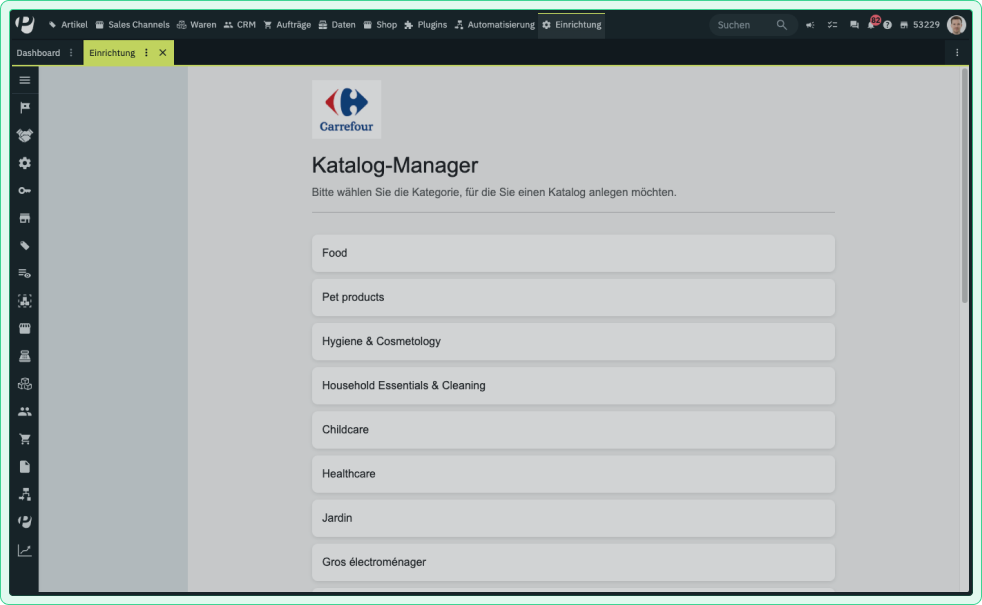
Task: Open the Artikel menu
Action: (x=68, y=25)
